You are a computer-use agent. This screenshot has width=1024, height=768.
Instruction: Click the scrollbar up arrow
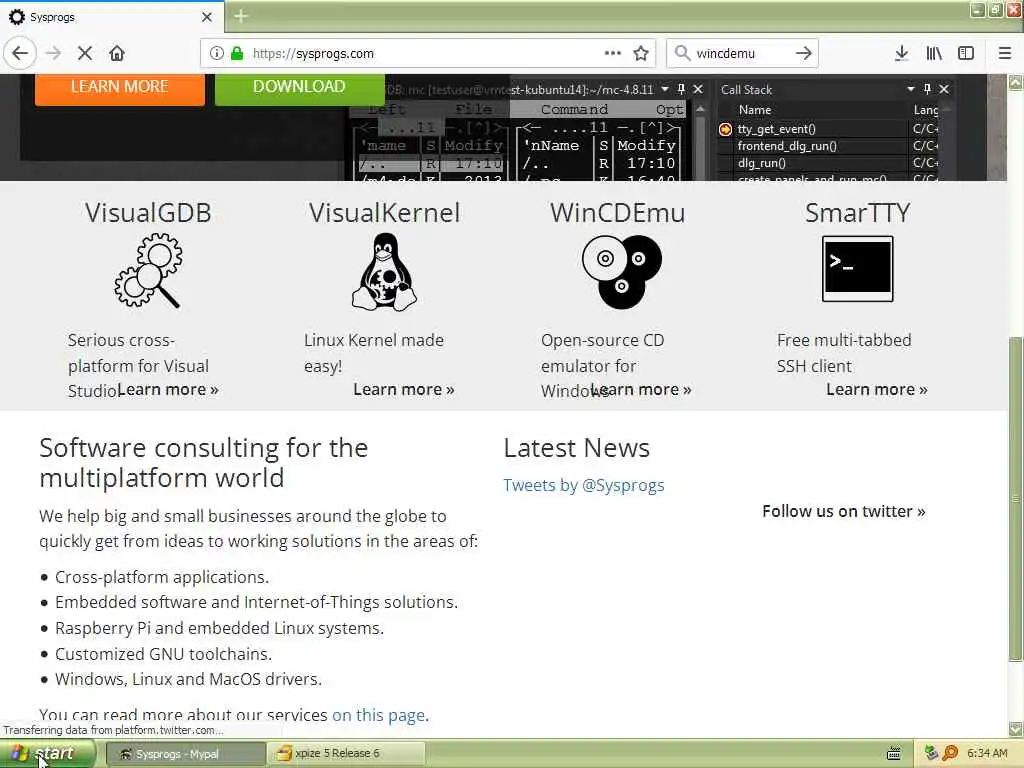1015,82
